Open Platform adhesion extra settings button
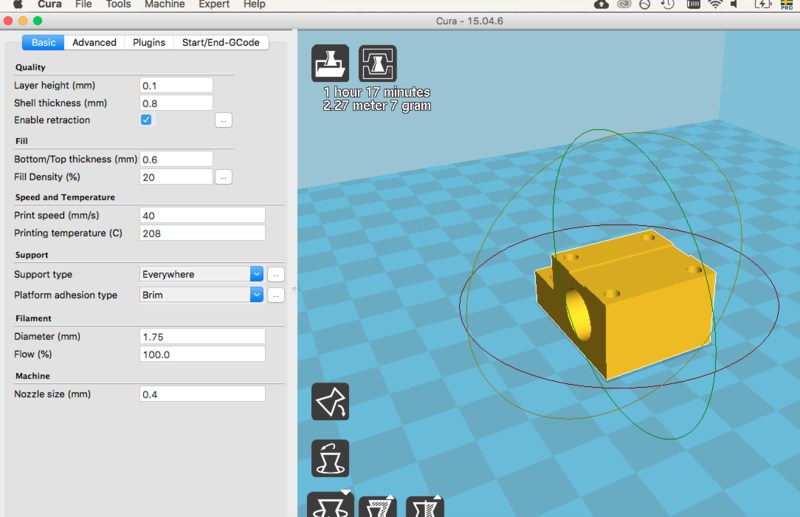Screen dimensions: 800x517 (x=276, y=295)
